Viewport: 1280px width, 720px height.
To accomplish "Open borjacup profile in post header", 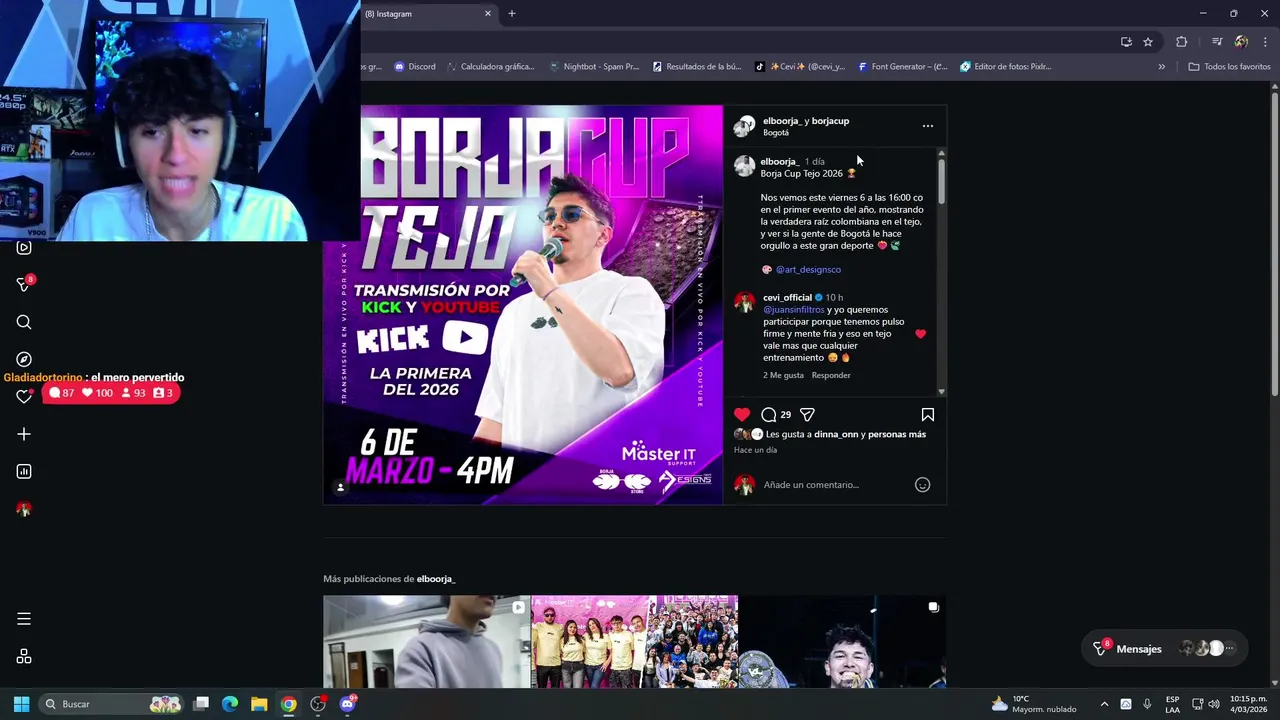I will click(x=830, y=121).
